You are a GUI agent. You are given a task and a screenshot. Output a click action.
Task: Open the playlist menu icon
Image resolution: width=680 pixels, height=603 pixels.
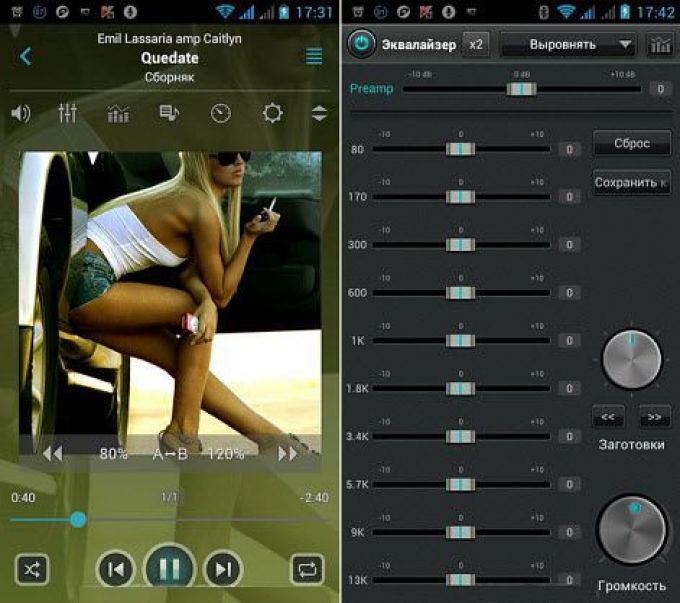tap(314, 57)
